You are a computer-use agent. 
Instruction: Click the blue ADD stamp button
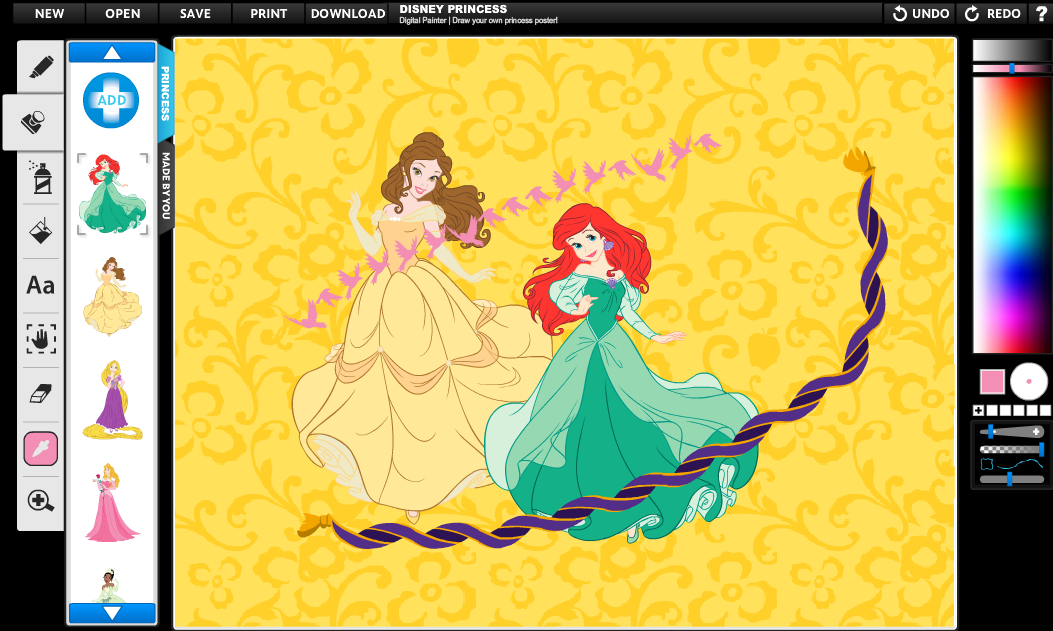[111, 100]
